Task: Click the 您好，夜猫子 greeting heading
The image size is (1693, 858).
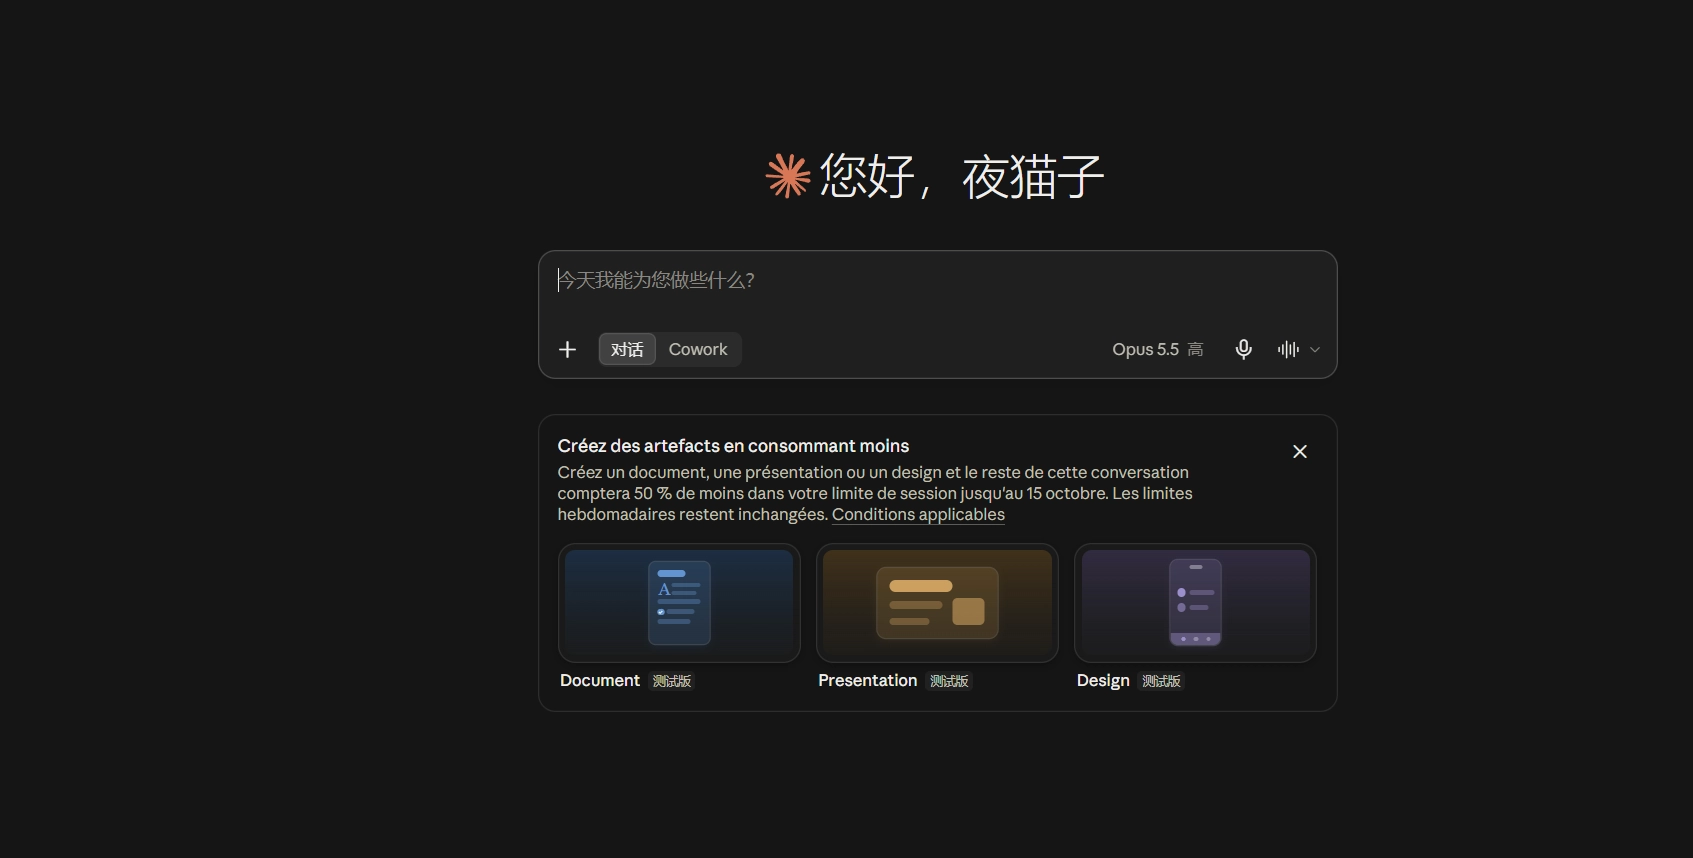Action: pos(962,177)
